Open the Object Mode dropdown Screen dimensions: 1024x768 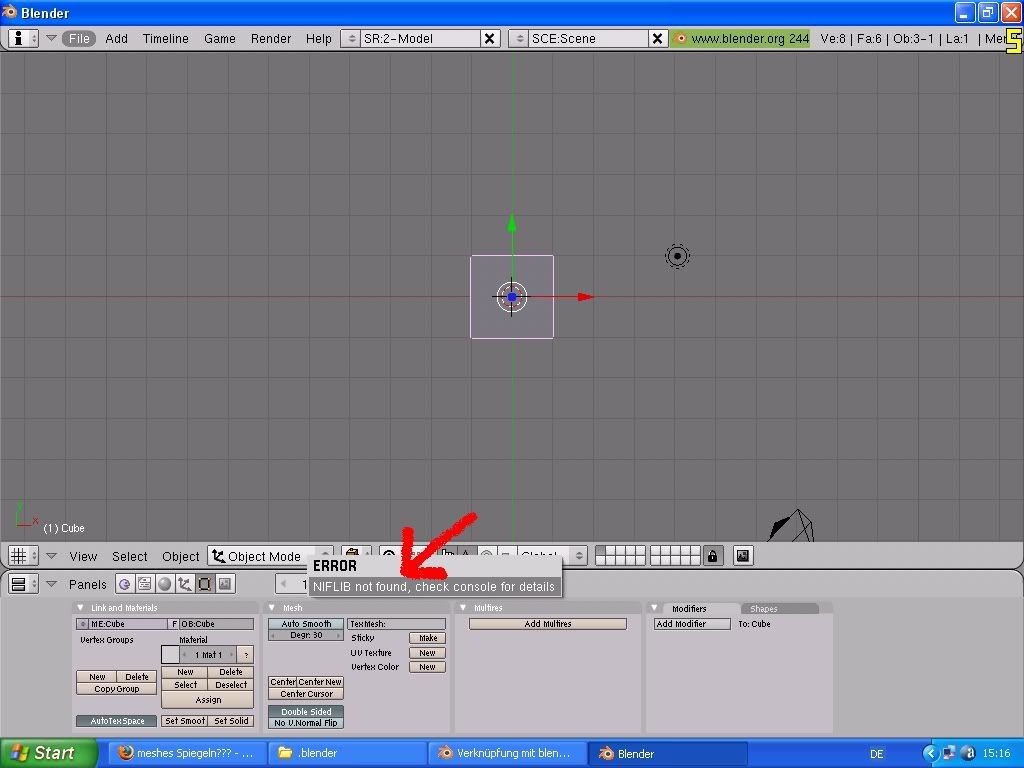(x=270, y=556)
